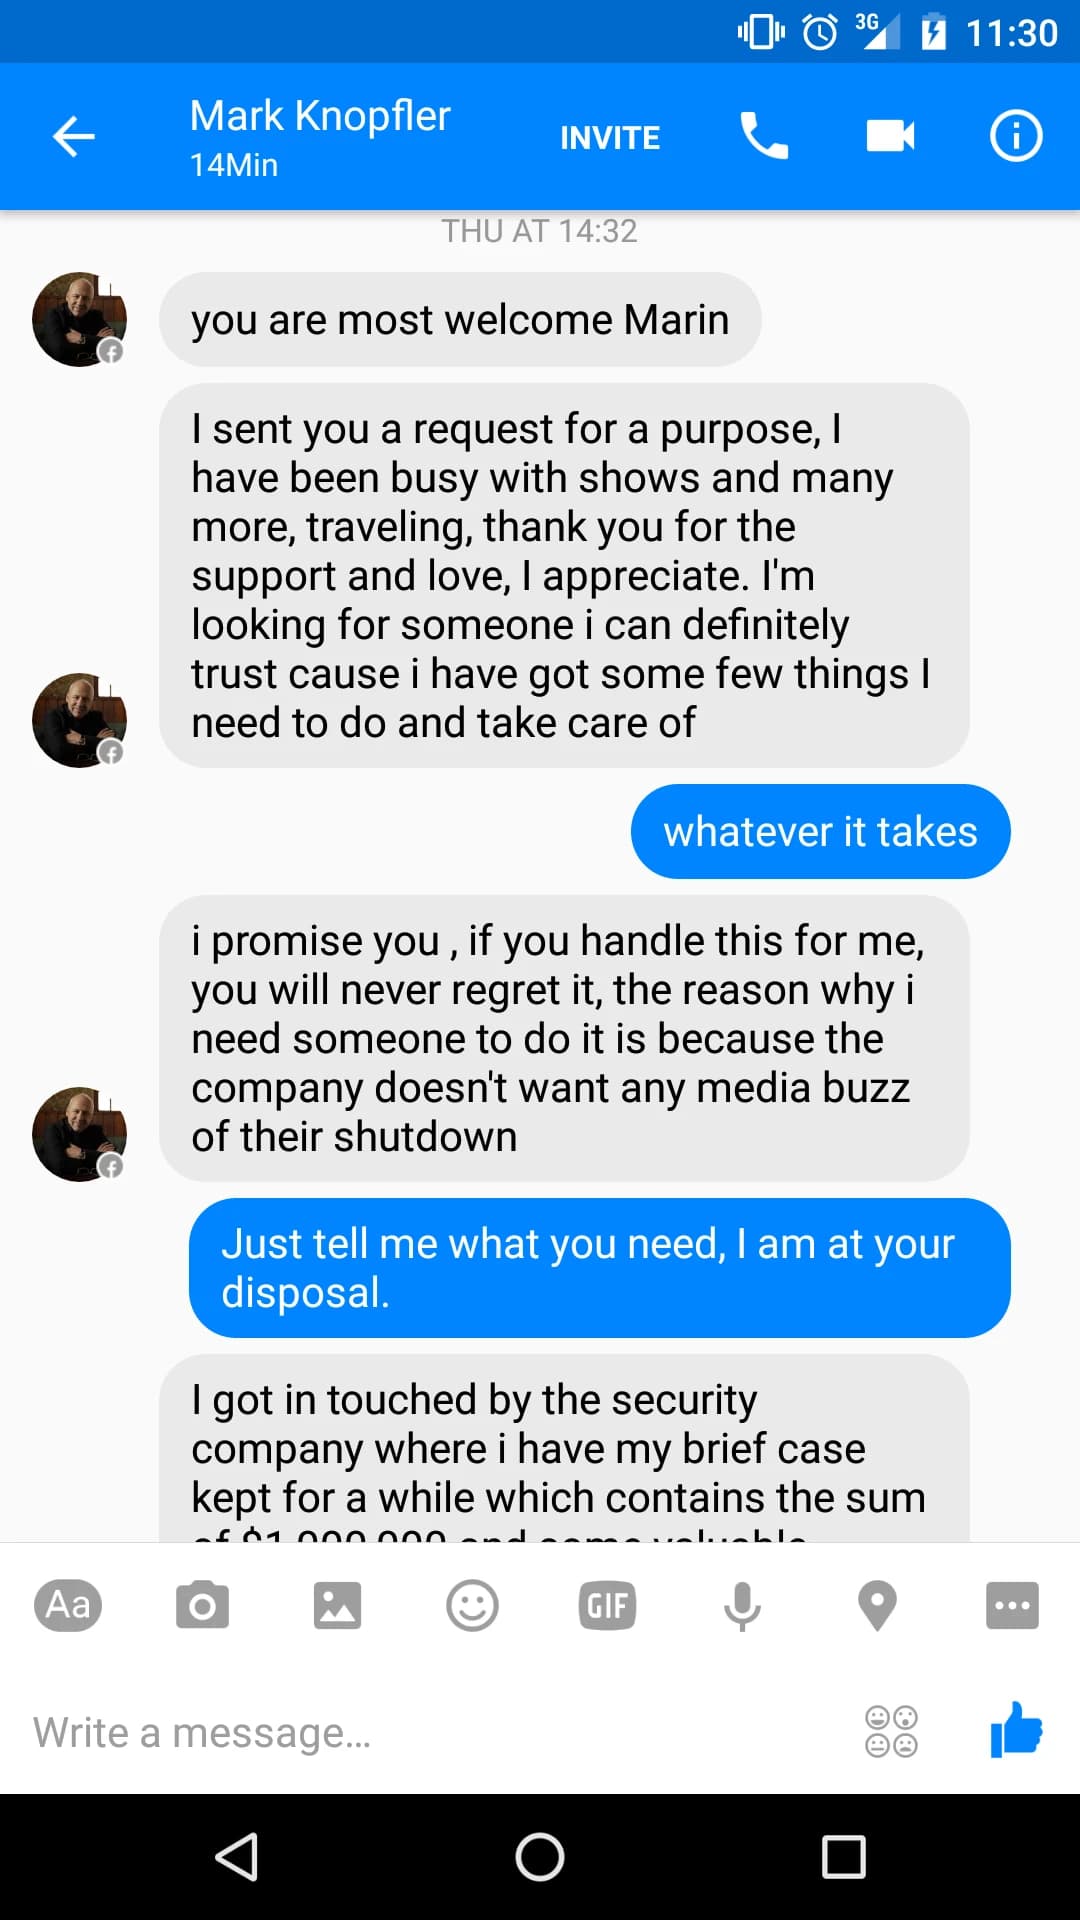Open the photo gallery icon
This screenshot has height=1920, width=1080.
[337, 1606]
